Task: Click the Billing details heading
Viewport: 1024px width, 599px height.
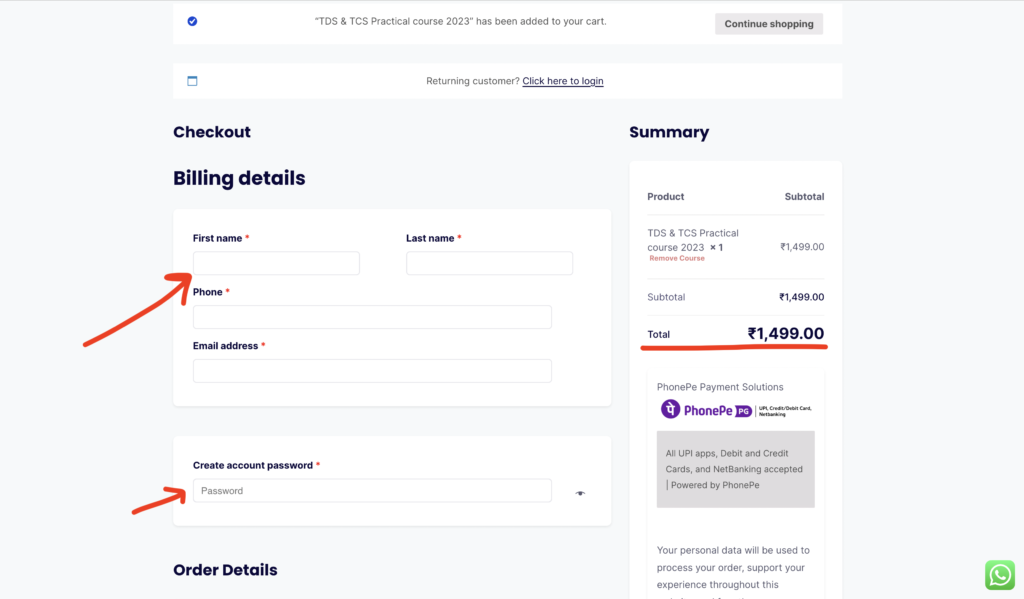Action: point(239,179)
